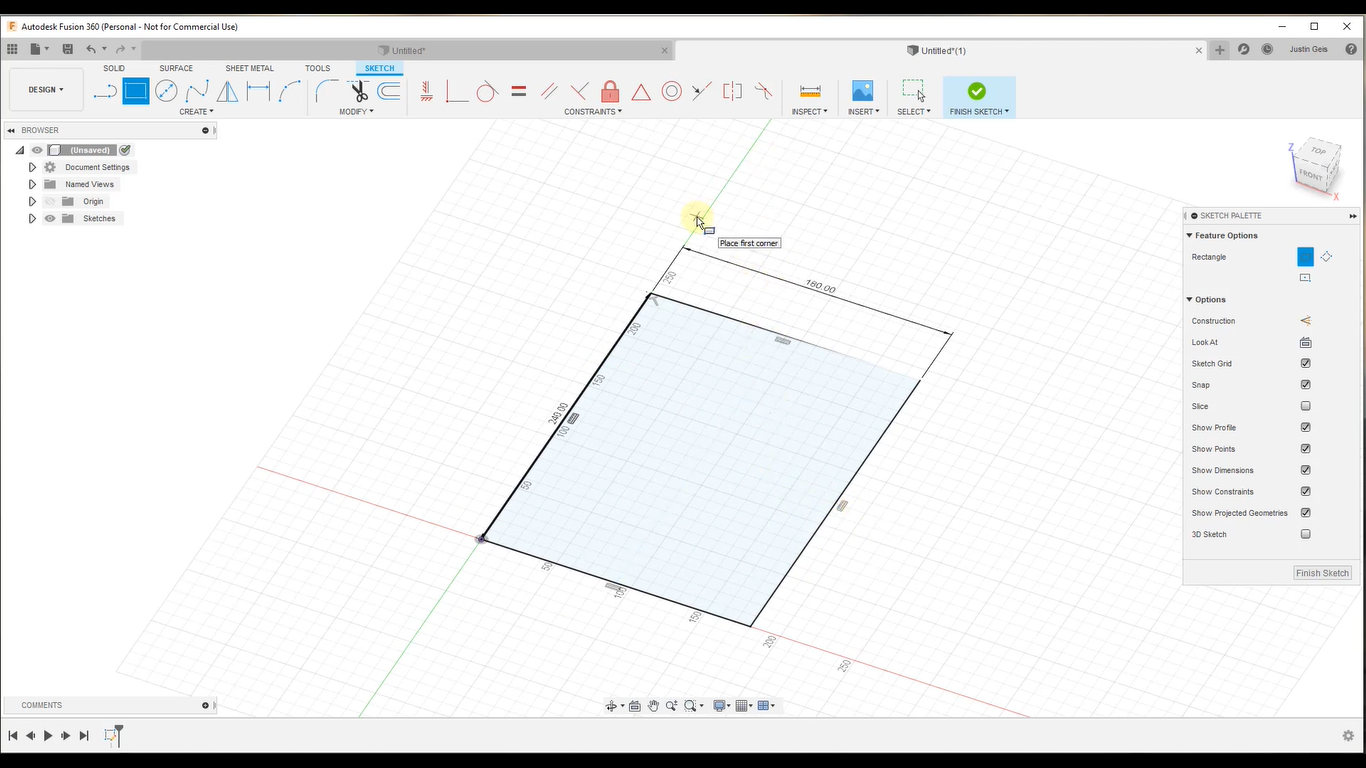Select the Fillet tool

326,92
